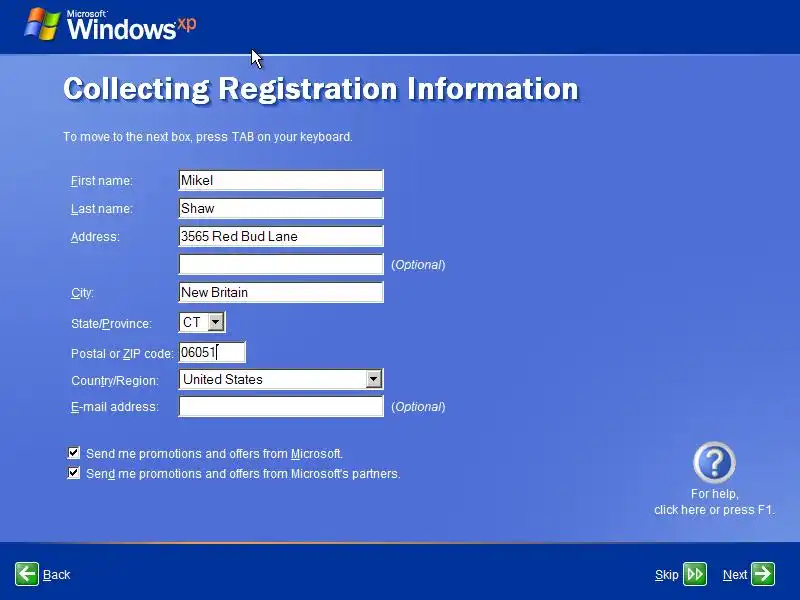Focus the First name field containing Mikel

281,180
